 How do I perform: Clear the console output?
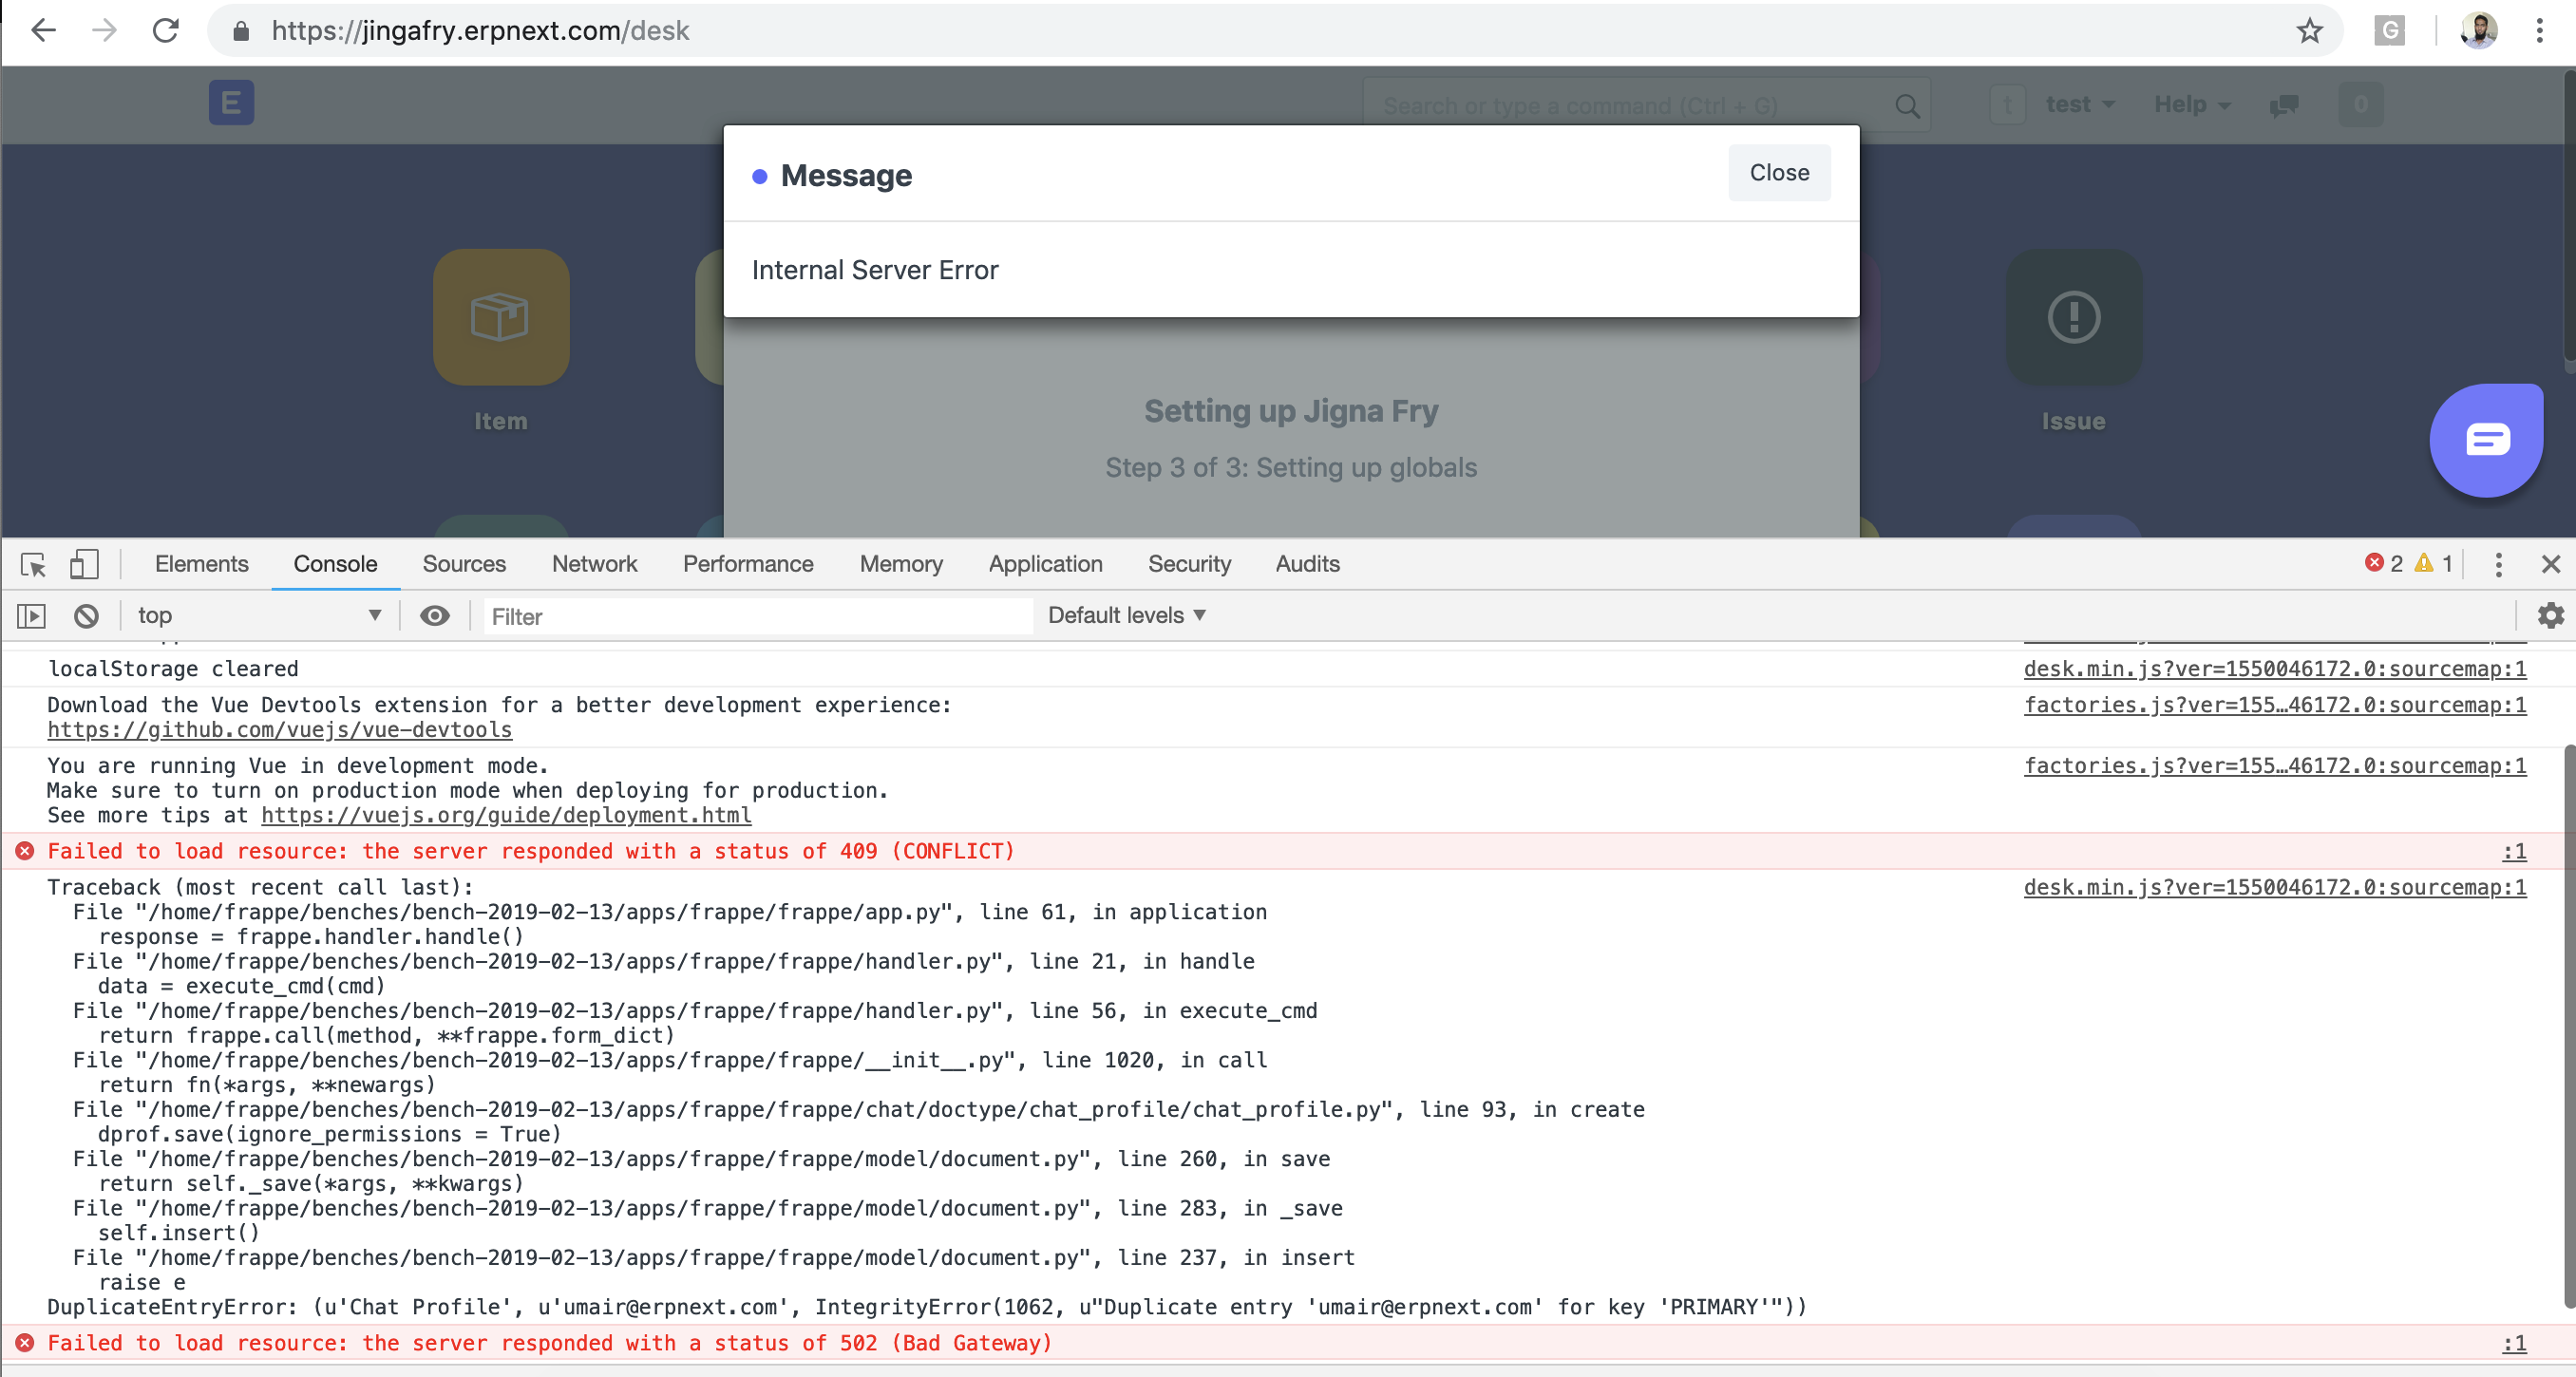coord(86,616)
